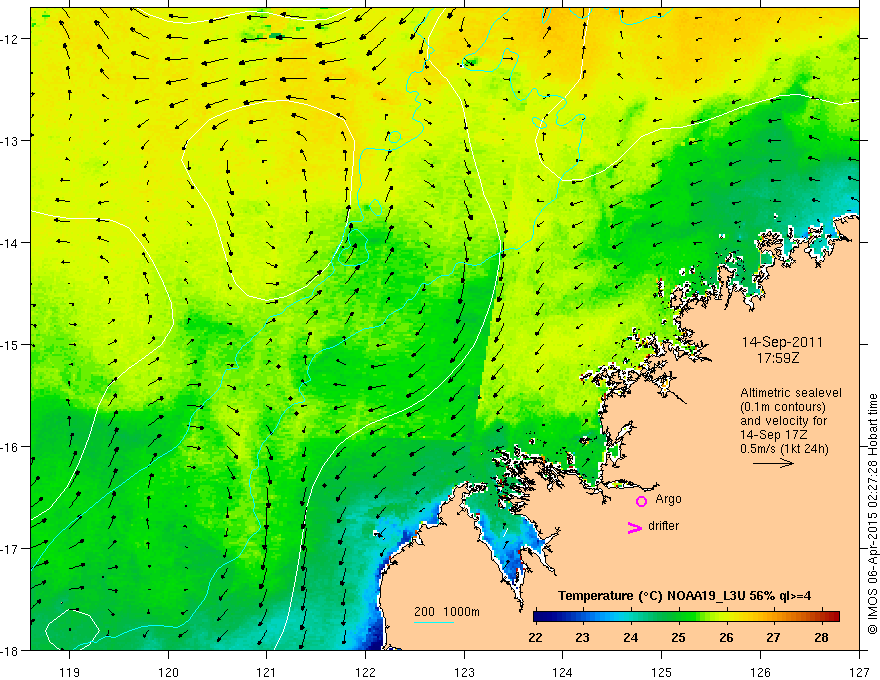Click longitude axis label "121"
This screenshot has height=680, width=880.
pos(267,672)
